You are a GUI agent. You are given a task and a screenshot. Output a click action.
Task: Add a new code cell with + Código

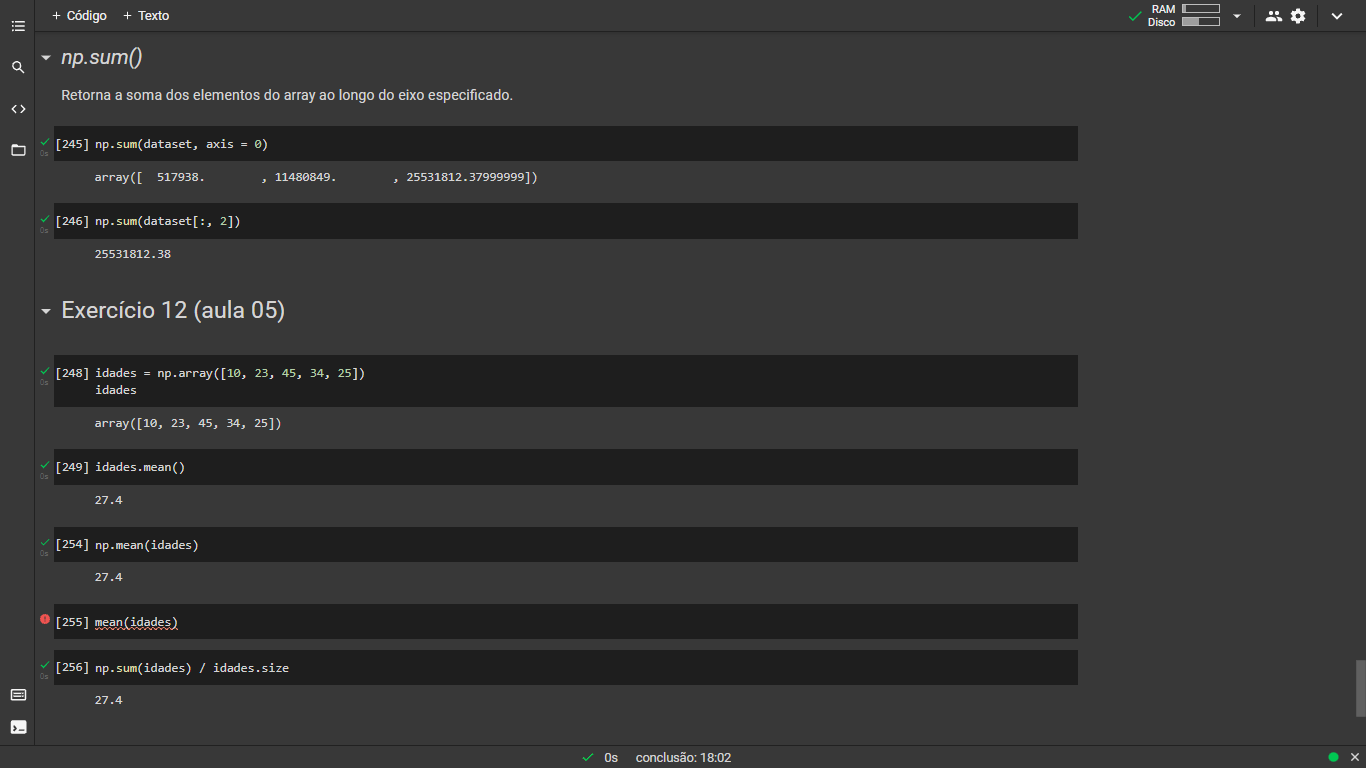pos(79,16)
